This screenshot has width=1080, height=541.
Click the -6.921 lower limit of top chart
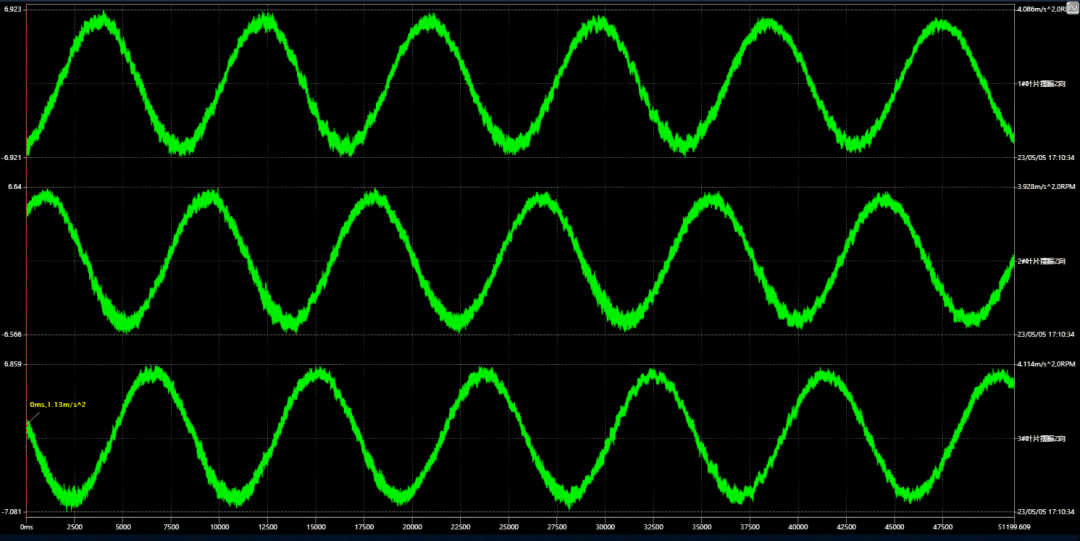tap(13, 157)
